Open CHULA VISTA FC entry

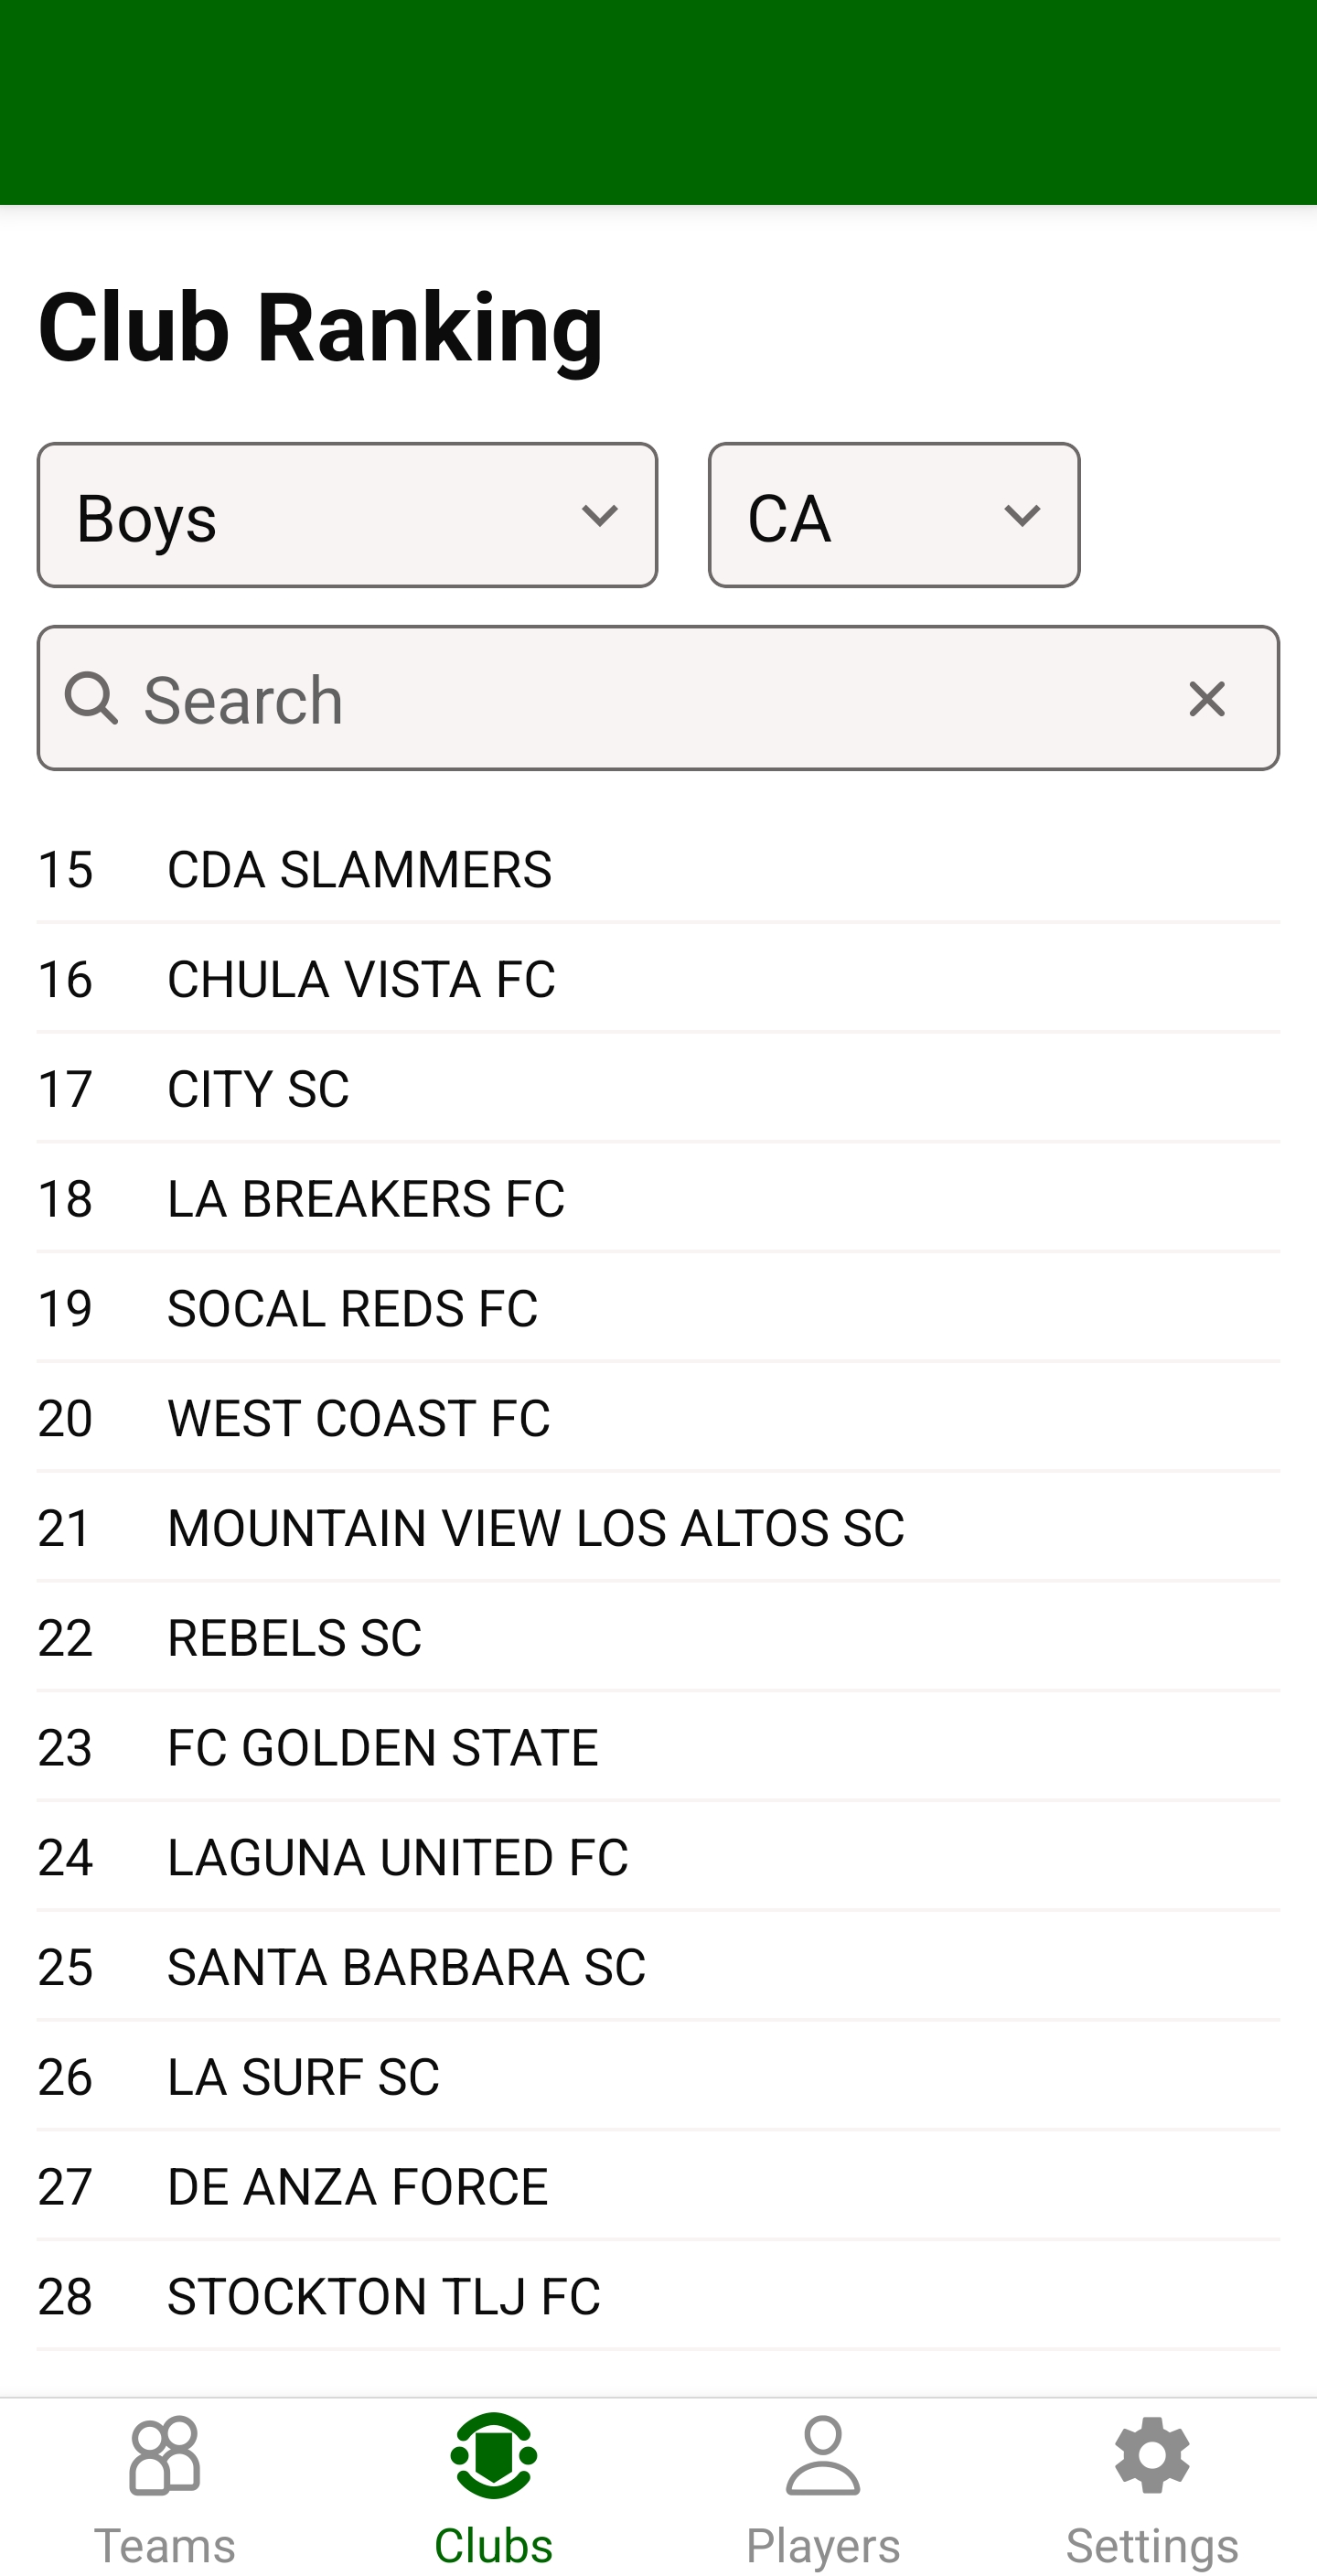click(x=658, y=979)
